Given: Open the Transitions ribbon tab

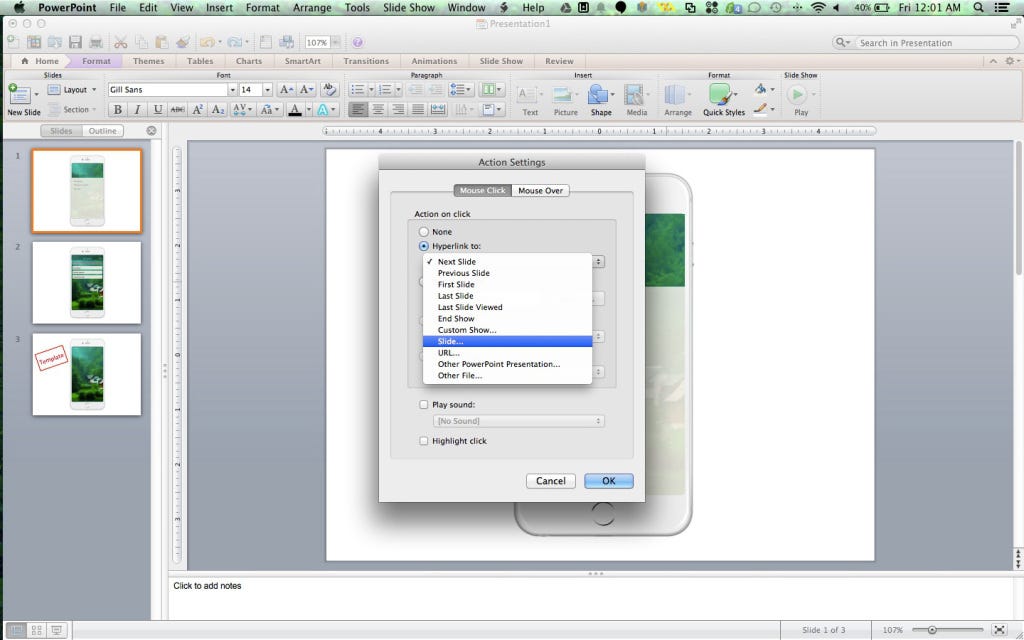Looking at the screenshot, I should click(x=366, y=61).
